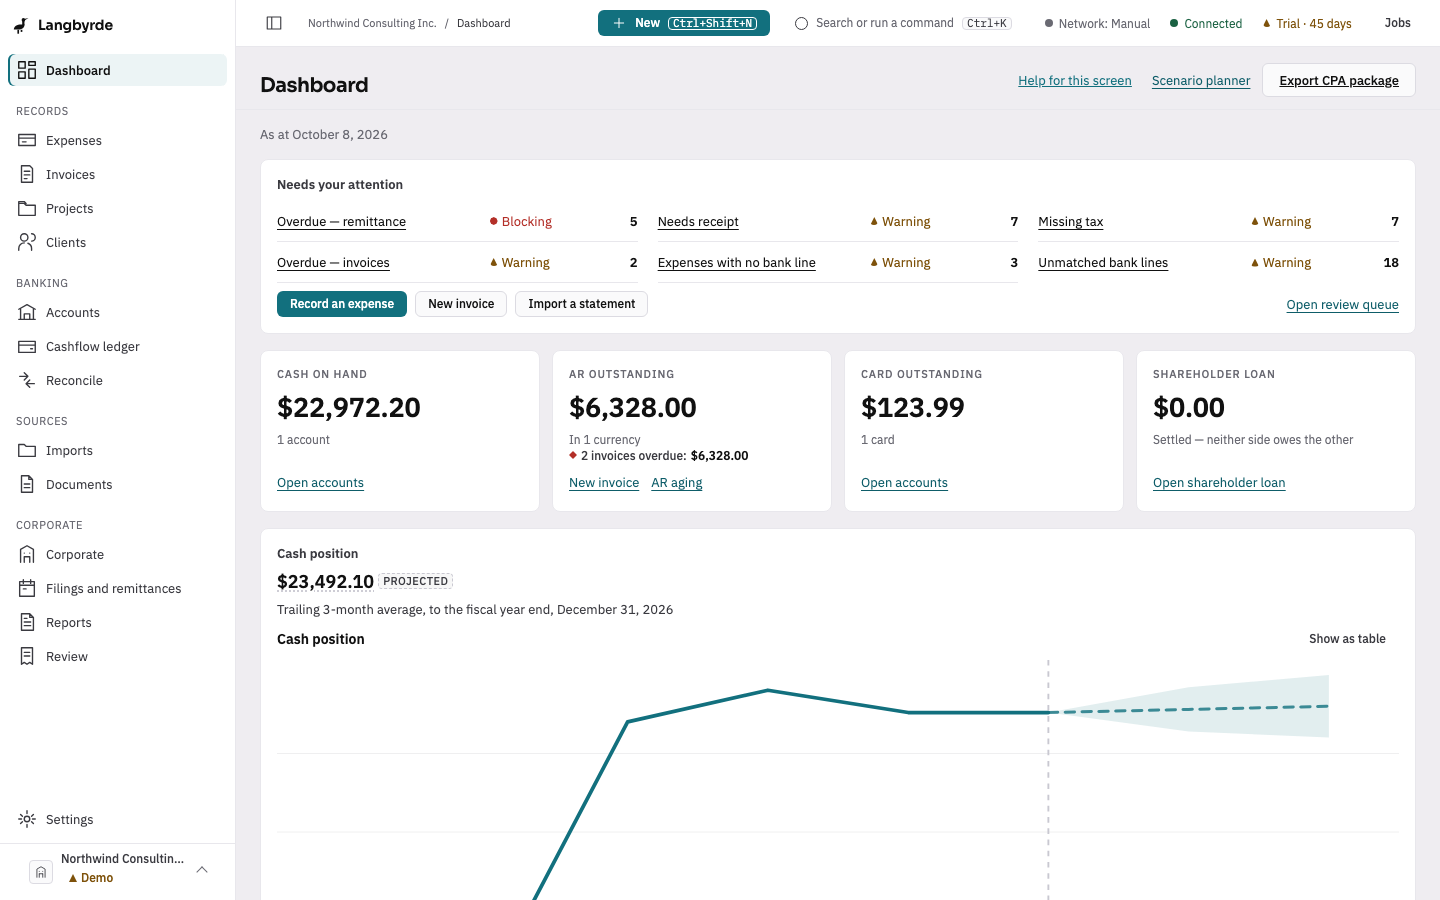This screenshot has width=1440, height=900.
Task: Expand the Northwind Consulting company switcher chevron
Action: [x=202, y=870]
